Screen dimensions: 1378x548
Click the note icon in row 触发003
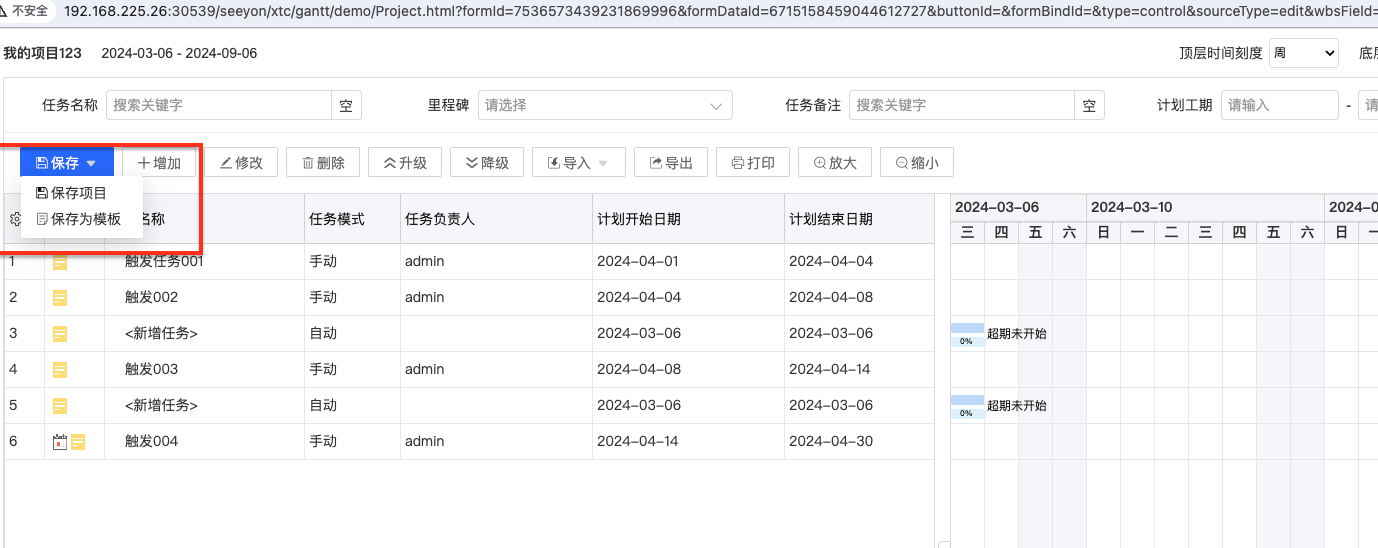coord(60,370)
